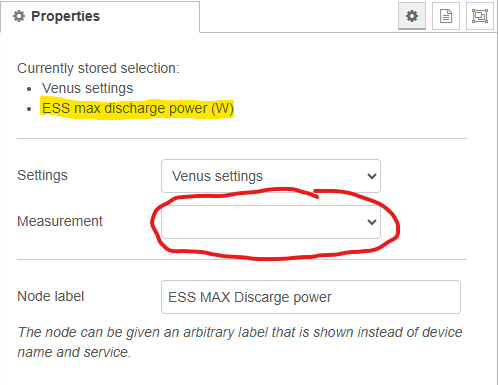This screenshot has height=385, width=498.
Task: Click the Currently stored selection heading
Action: click(x=98, y=68)
